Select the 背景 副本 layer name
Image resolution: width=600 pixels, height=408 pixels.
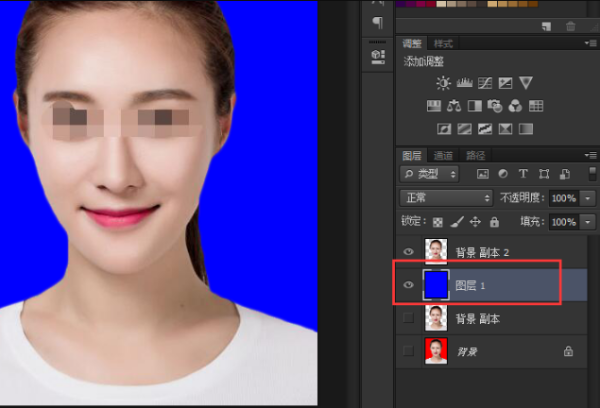coord(478,318)
